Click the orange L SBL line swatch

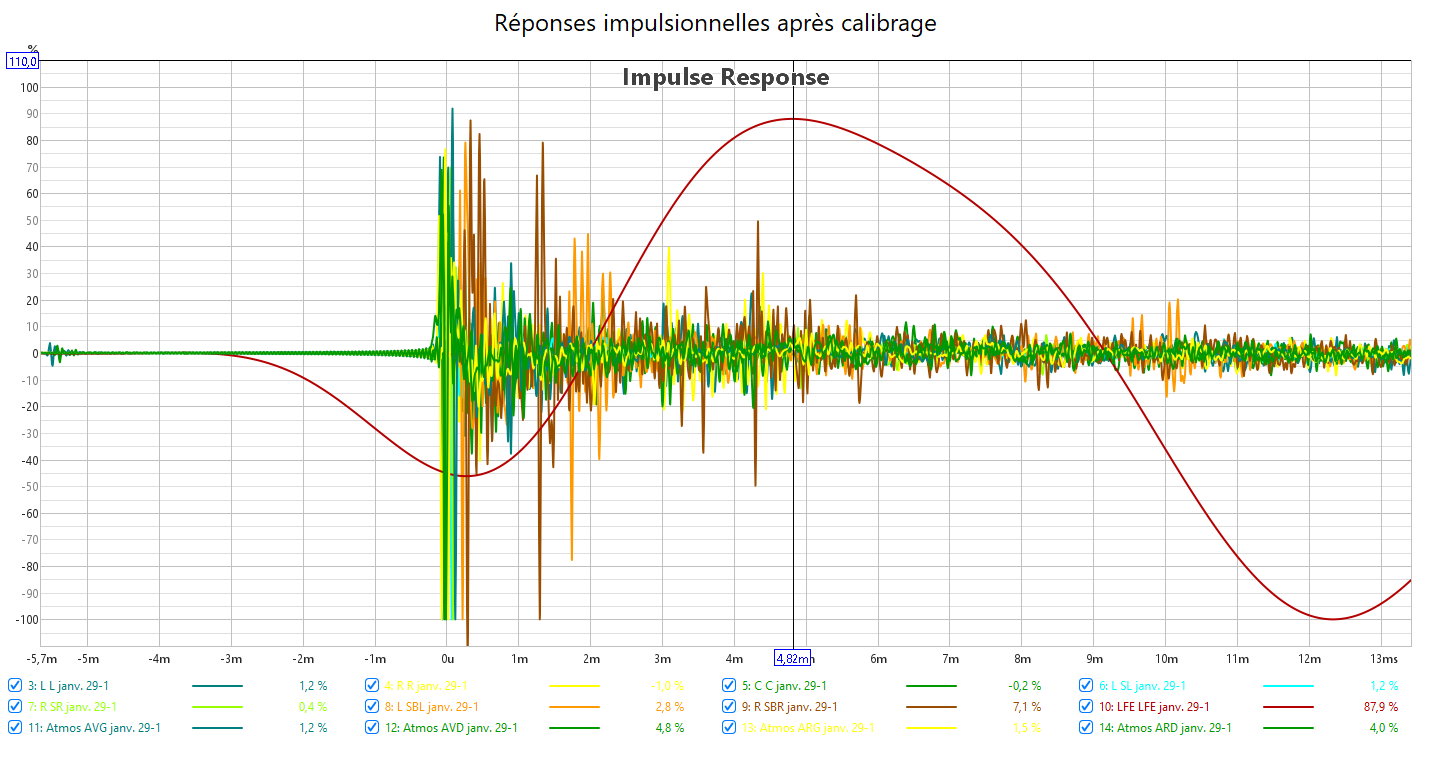(x=574, y=707)
